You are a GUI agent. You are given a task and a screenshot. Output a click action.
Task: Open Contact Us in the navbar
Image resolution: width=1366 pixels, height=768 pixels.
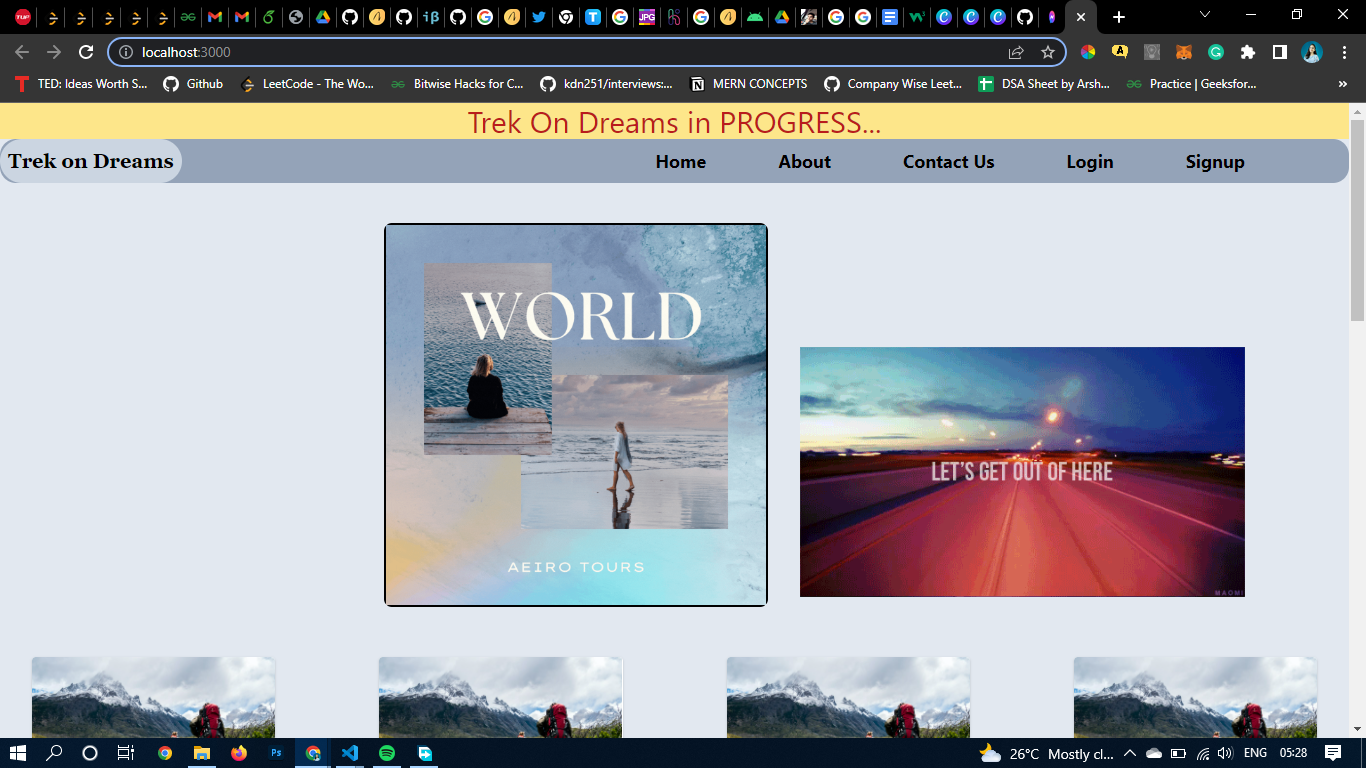[x=948, y=162]
